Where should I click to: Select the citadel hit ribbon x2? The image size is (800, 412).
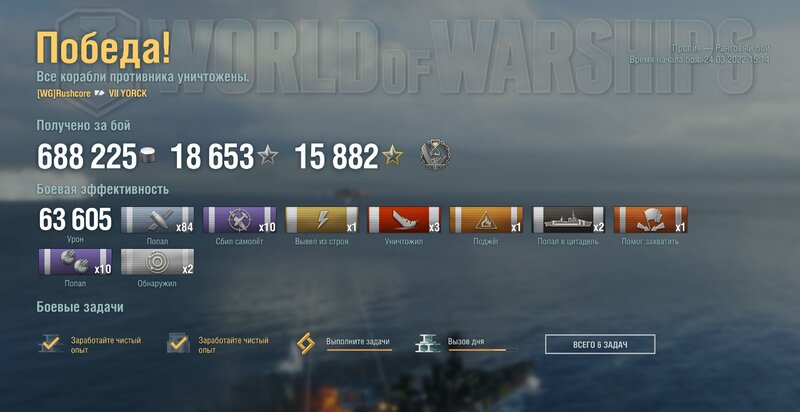[568, 220]
